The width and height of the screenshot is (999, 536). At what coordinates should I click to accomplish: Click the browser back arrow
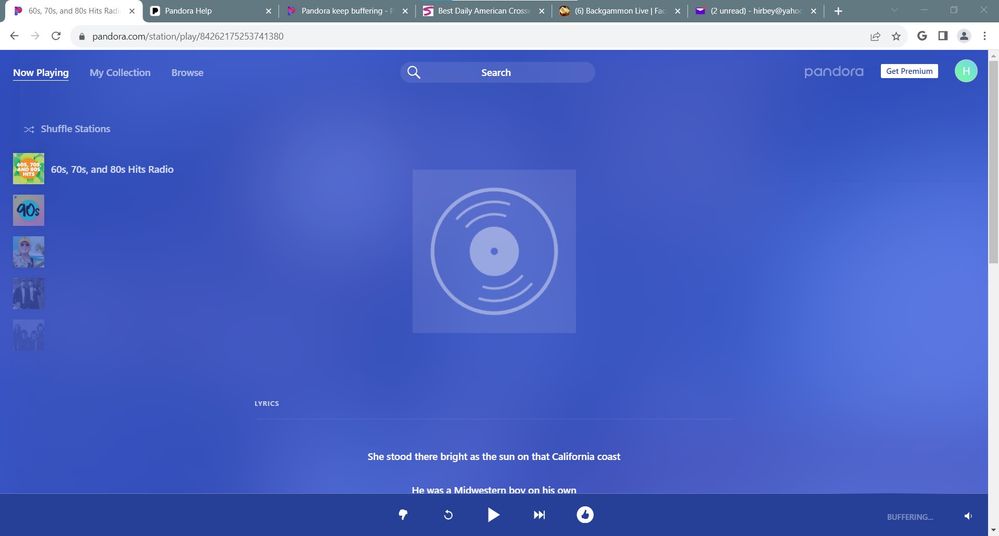14,36
